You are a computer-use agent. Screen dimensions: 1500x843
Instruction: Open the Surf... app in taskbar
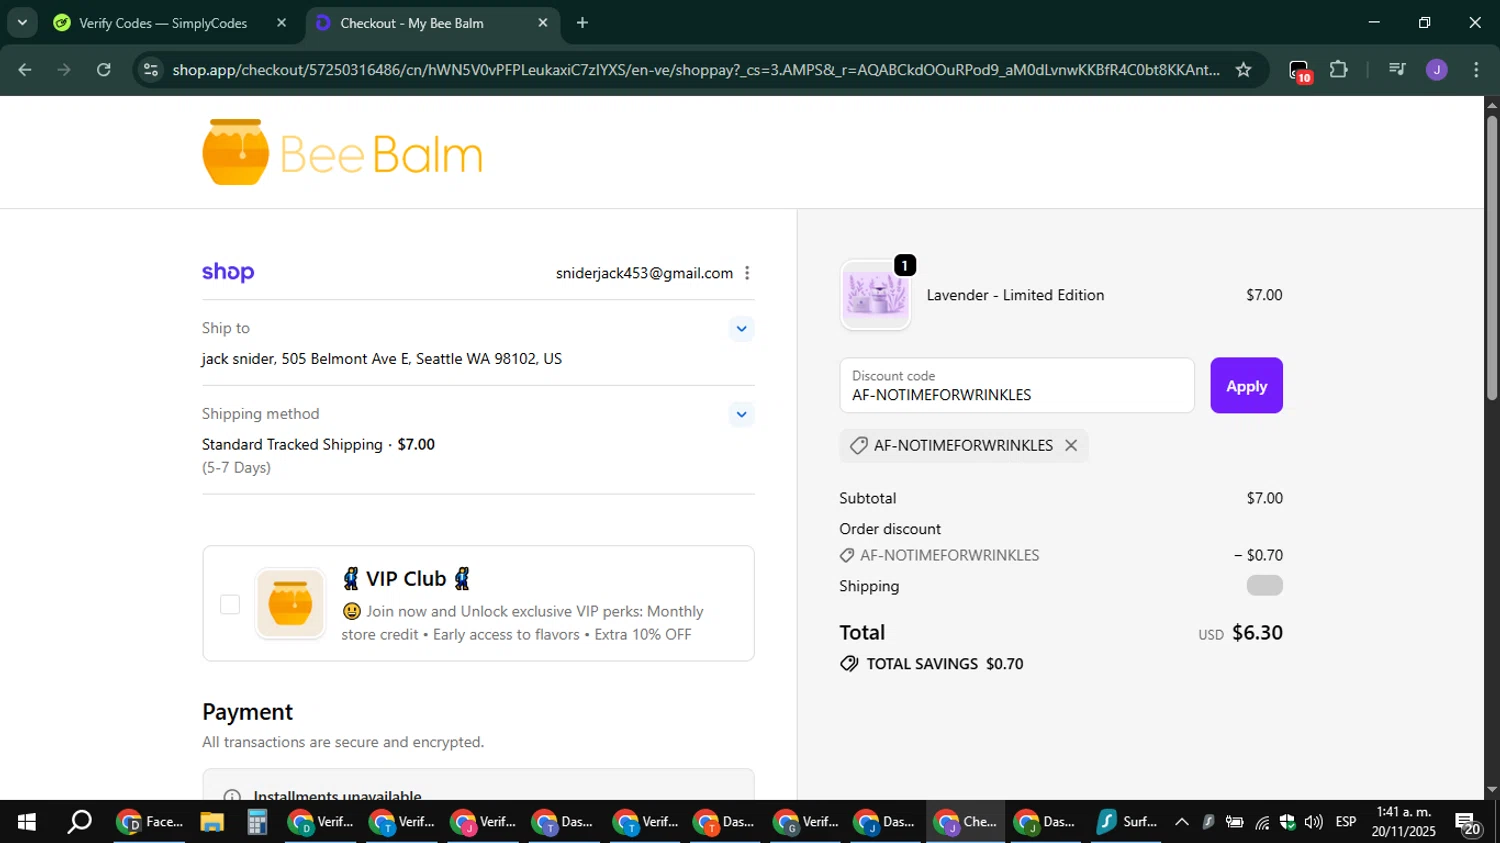(x=1127, y=822)
